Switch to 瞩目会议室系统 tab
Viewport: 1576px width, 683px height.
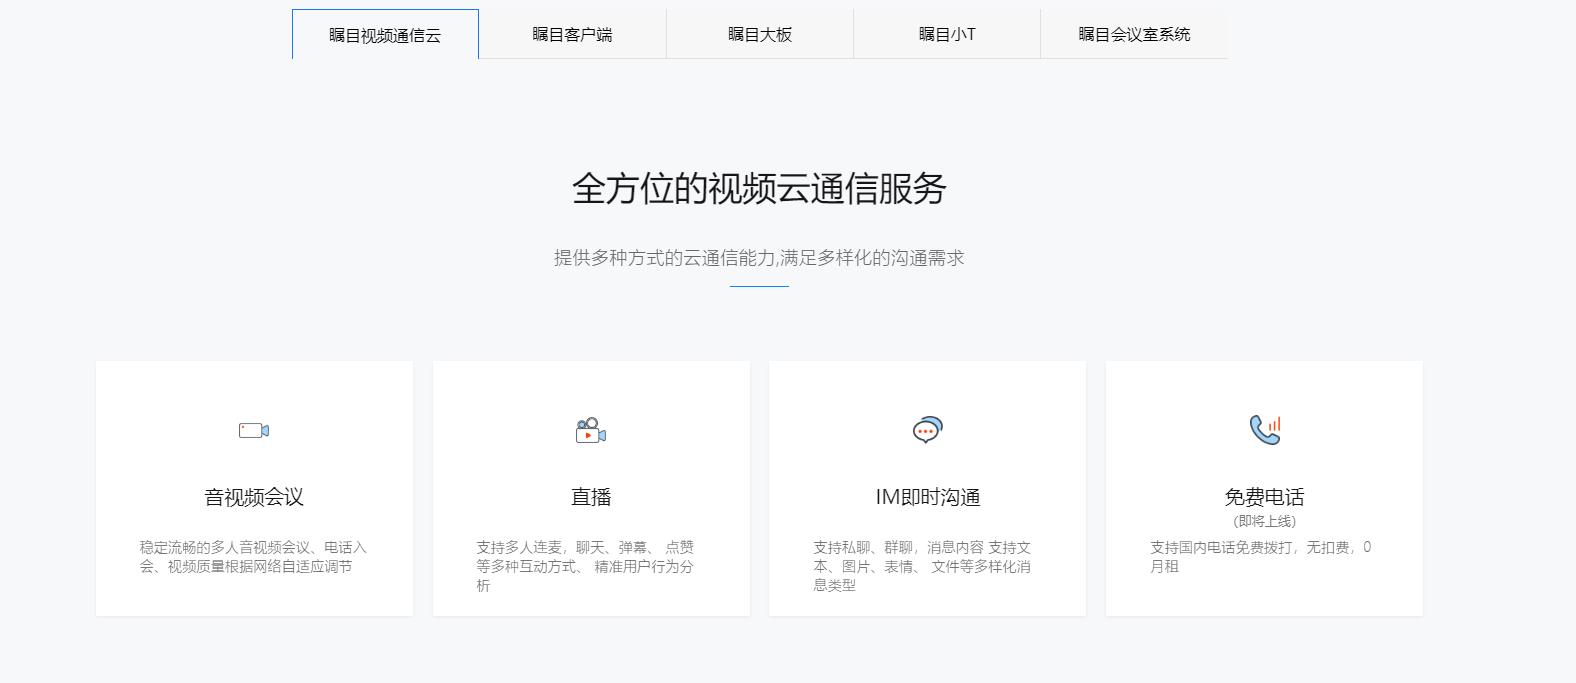[1134, 35]
